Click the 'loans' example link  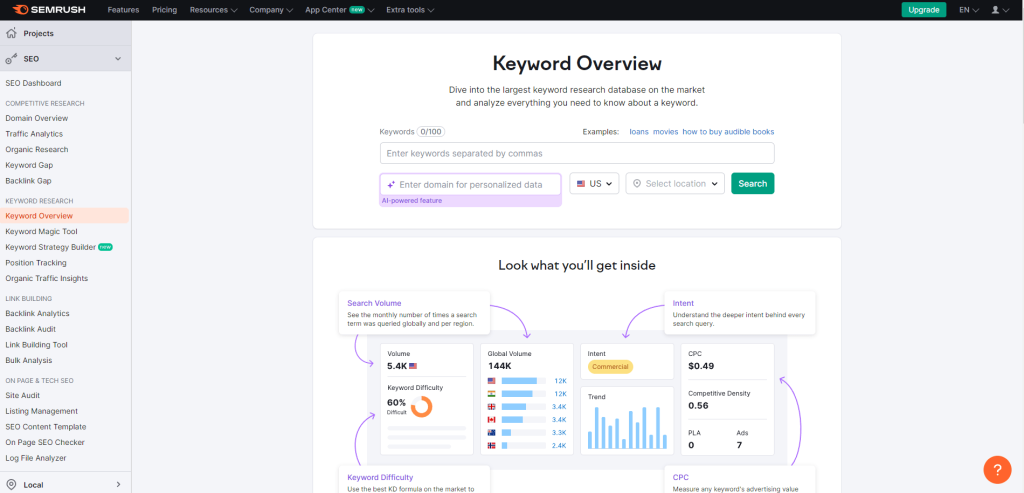click(639, 131)
